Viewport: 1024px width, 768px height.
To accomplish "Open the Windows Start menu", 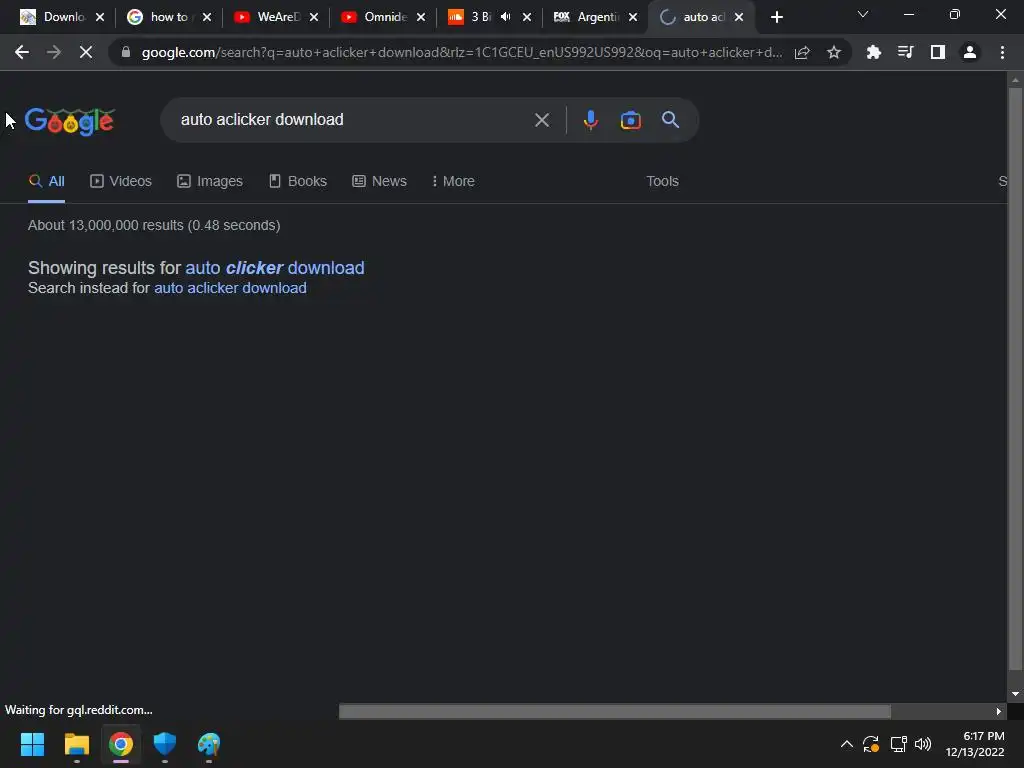I will pyautogui.click(x=32, y=744).
